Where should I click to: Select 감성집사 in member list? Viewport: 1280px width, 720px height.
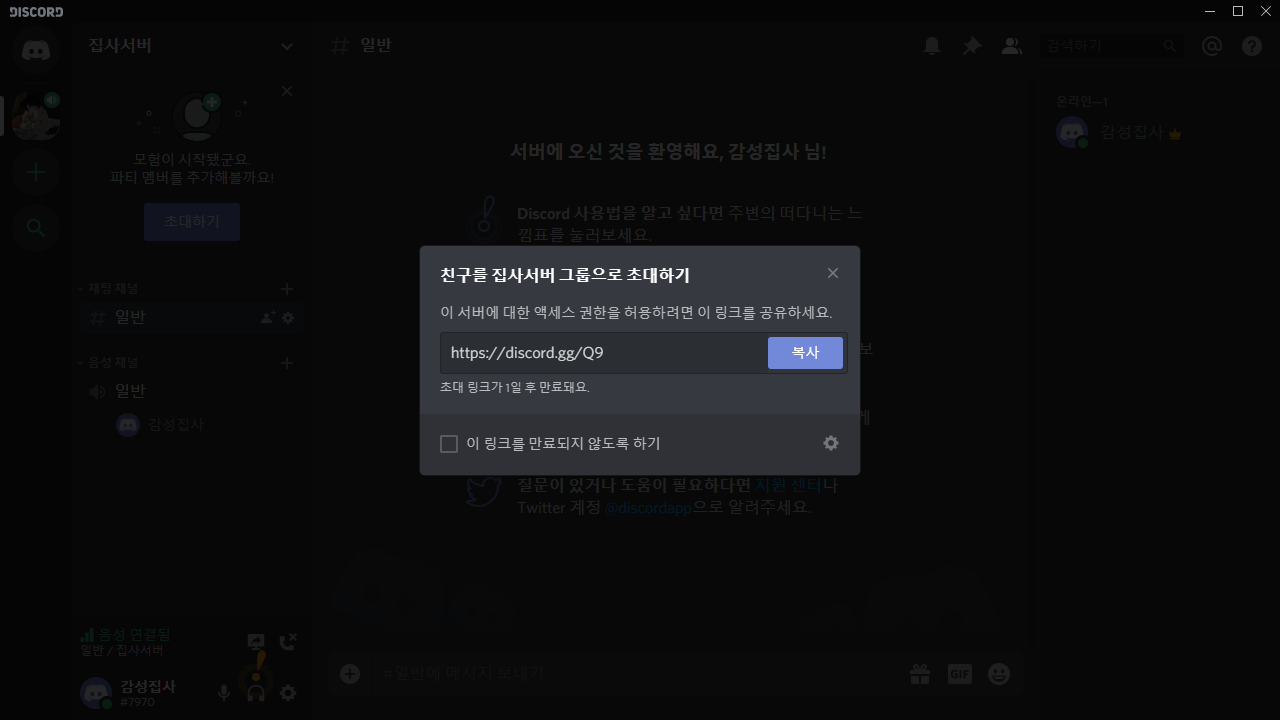click(x=1154, y=132)
